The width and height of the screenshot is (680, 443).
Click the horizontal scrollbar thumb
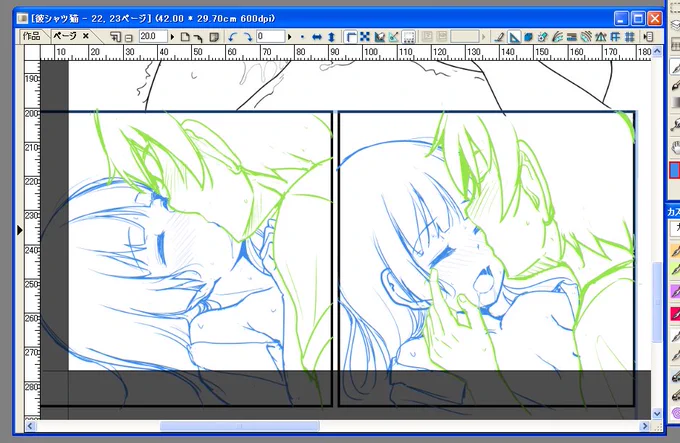[240, 426]
